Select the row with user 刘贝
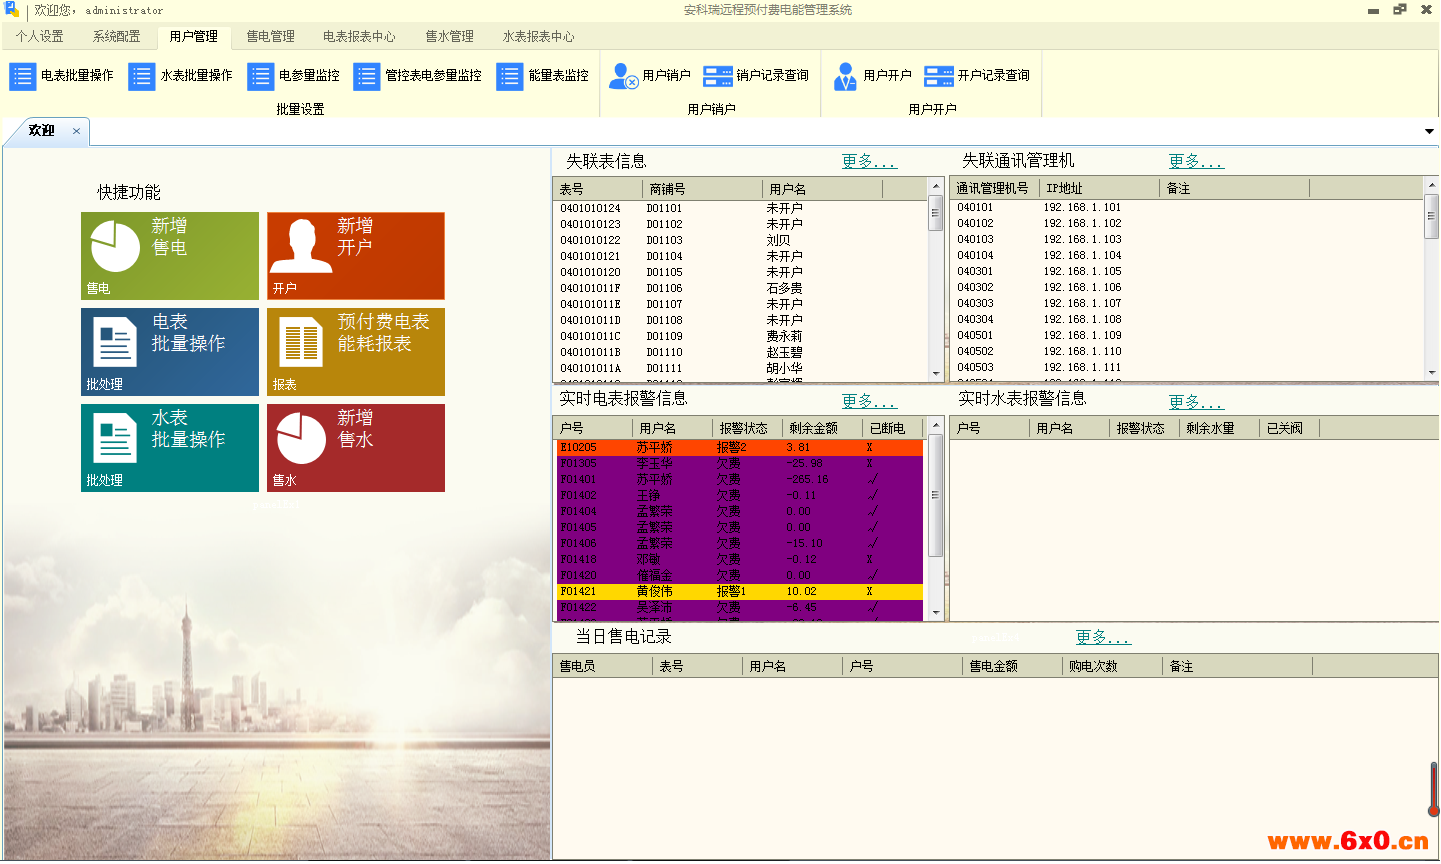 point(740,240)
